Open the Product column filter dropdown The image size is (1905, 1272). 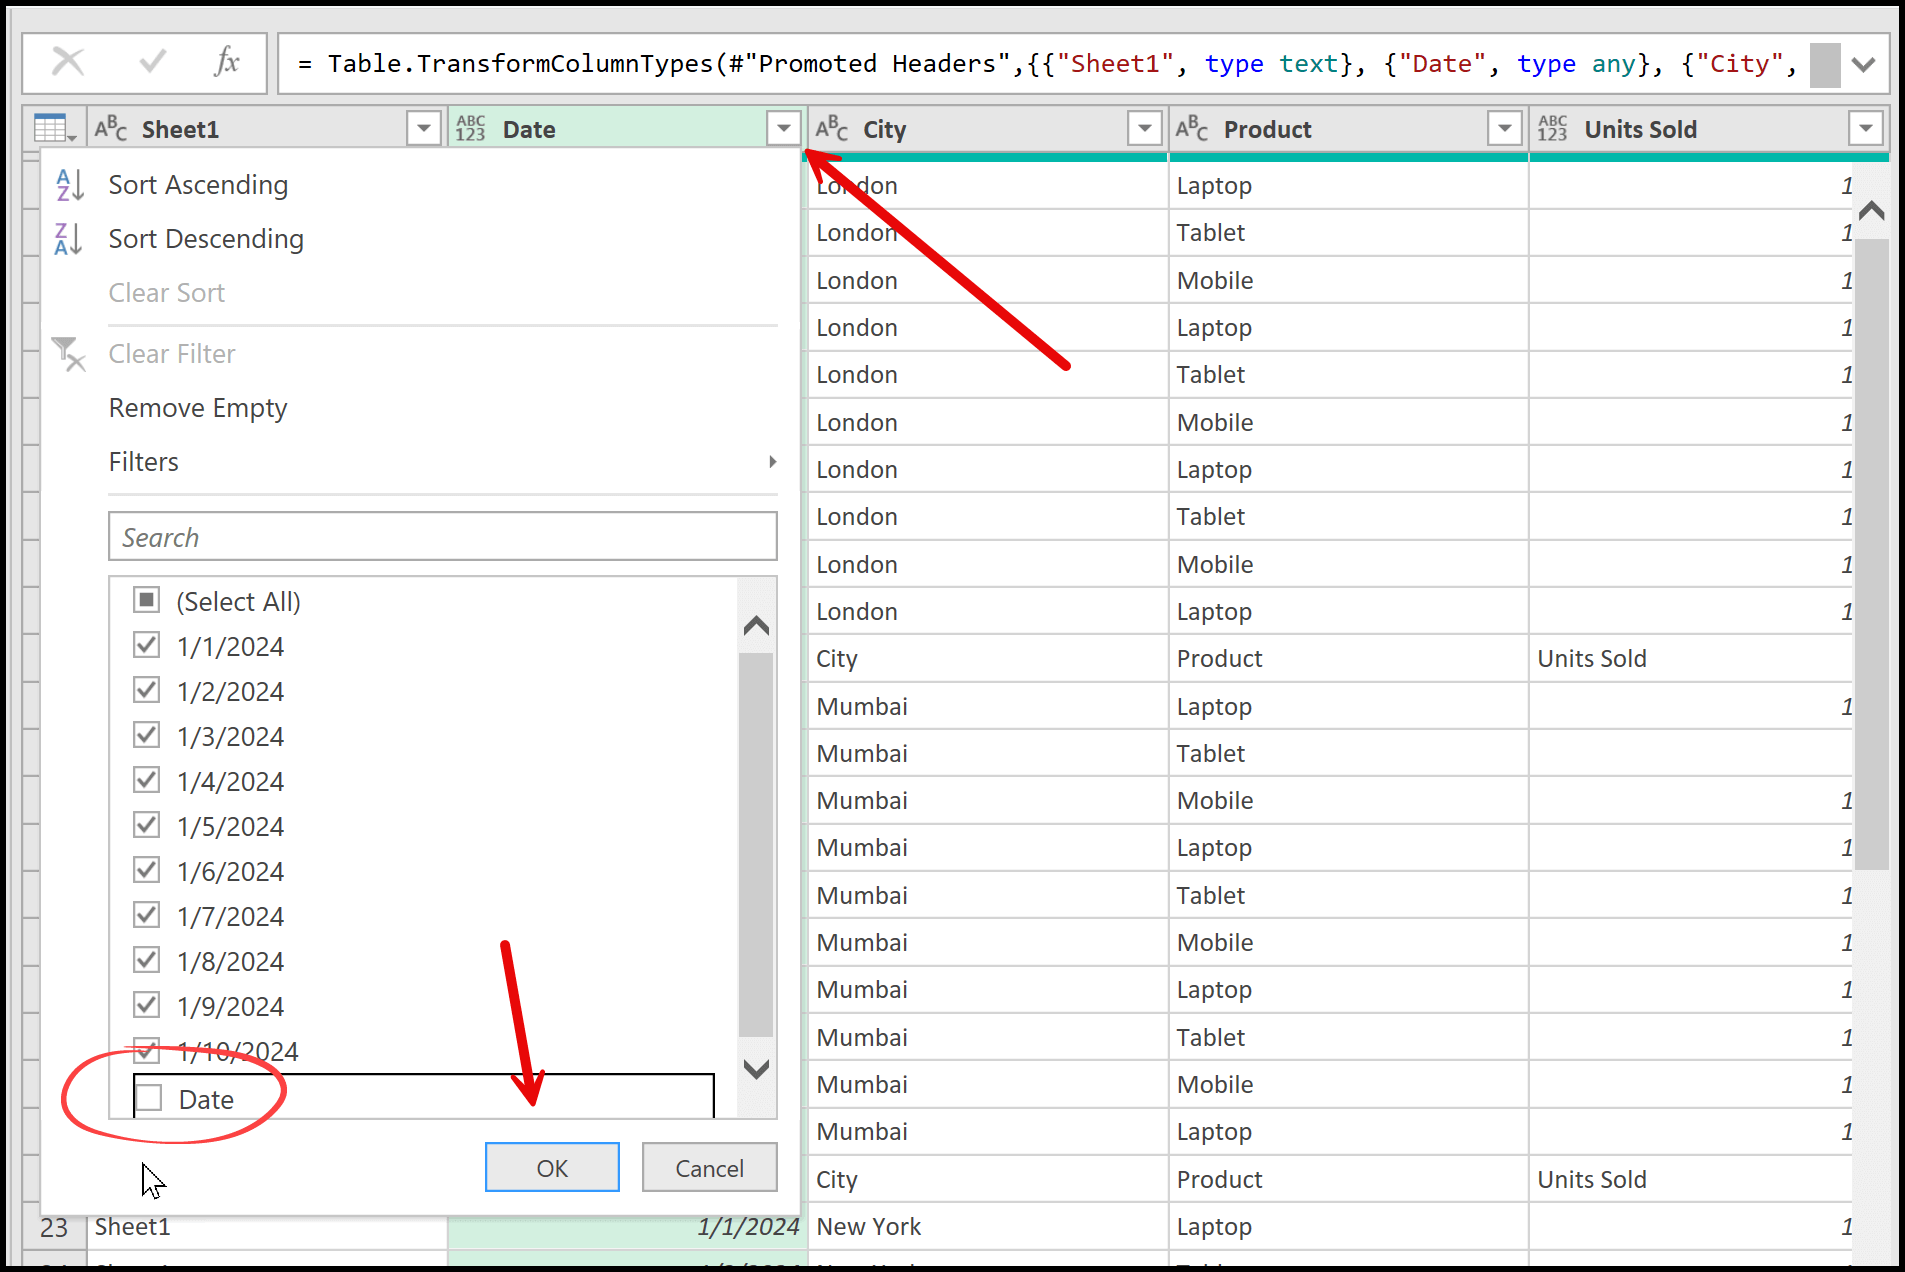1505,128
